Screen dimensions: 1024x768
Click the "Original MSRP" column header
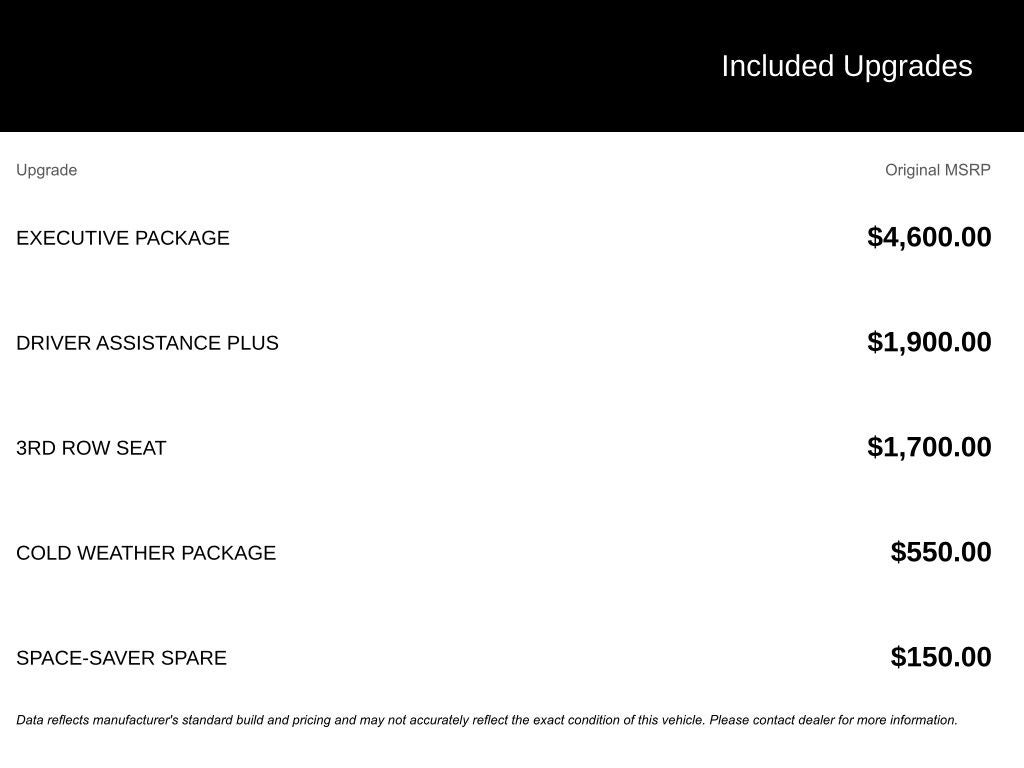[x=937, y=170]
